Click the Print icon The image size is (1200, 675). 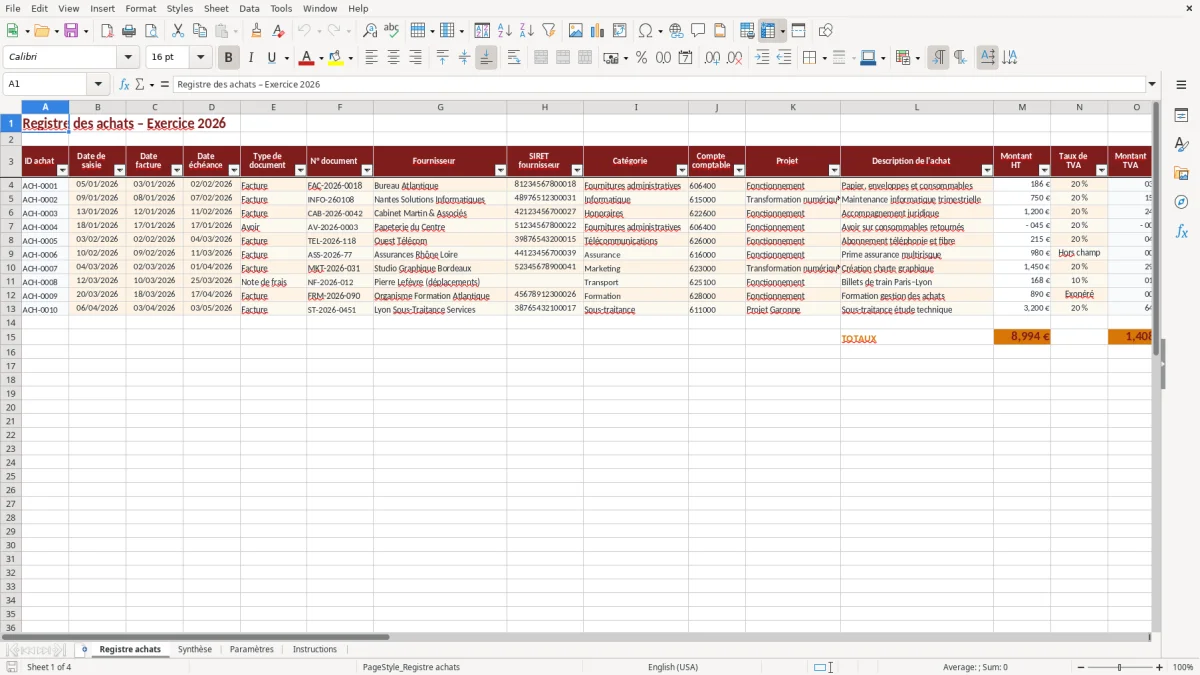[x=129, y=31]
